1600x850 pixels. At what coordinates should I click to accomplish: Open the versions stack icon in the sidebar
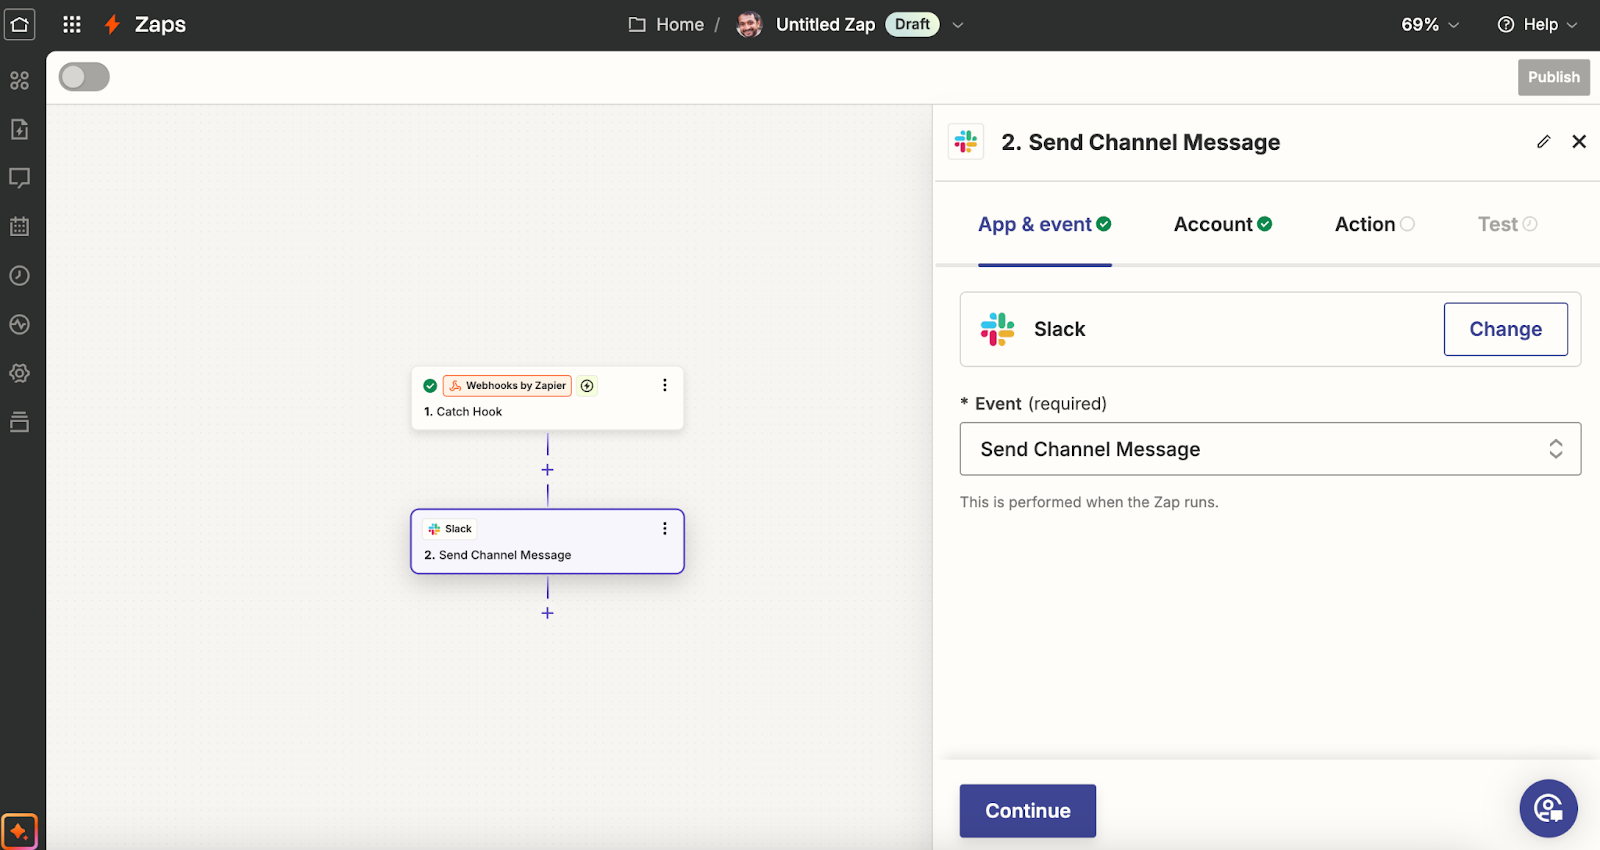(x=20, y=422)
